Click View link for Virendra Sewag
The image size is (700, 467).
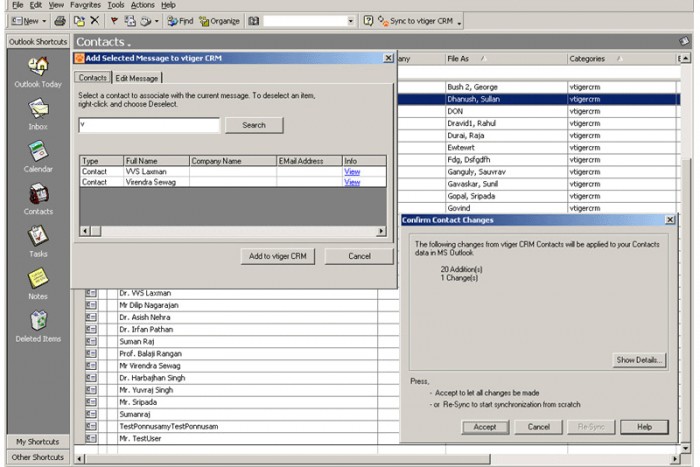tap(352, 182)
